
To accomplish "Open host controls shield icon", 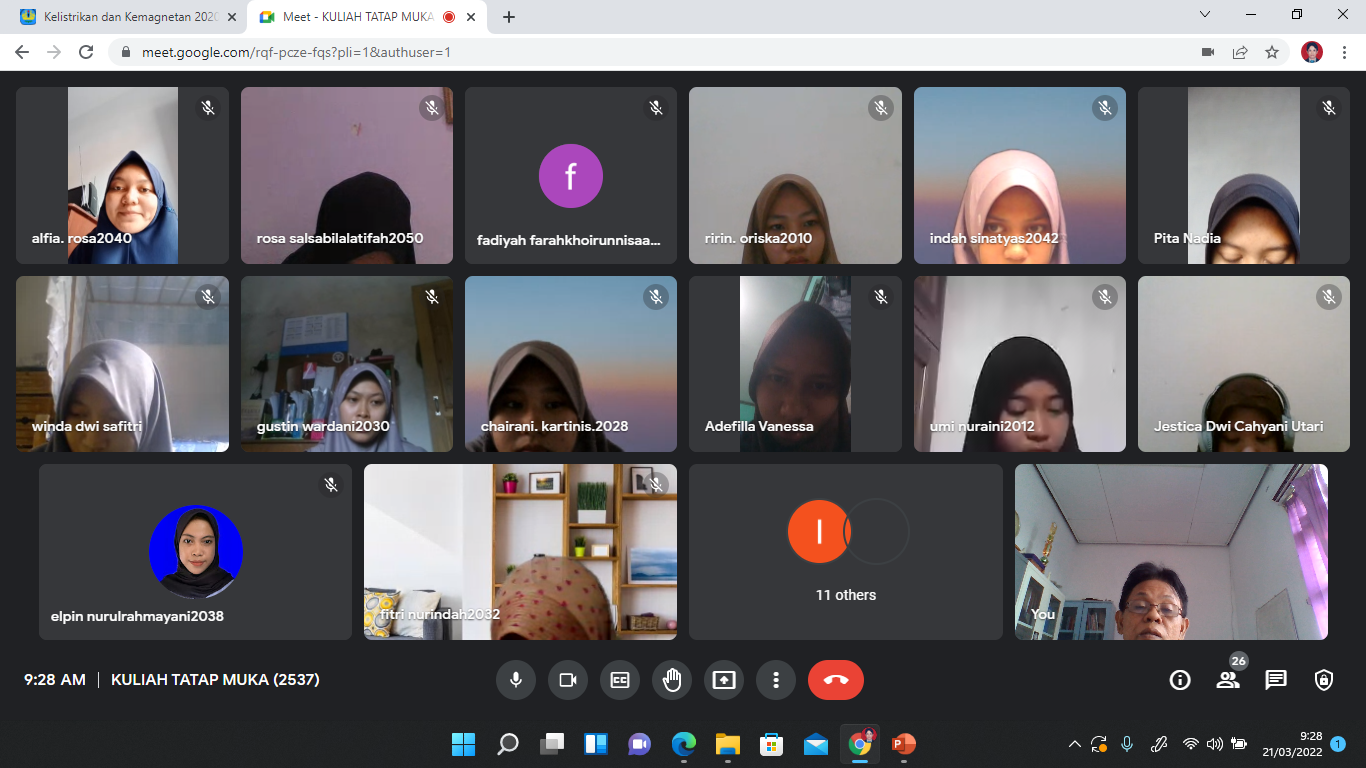I will (x=1324, y=680).
